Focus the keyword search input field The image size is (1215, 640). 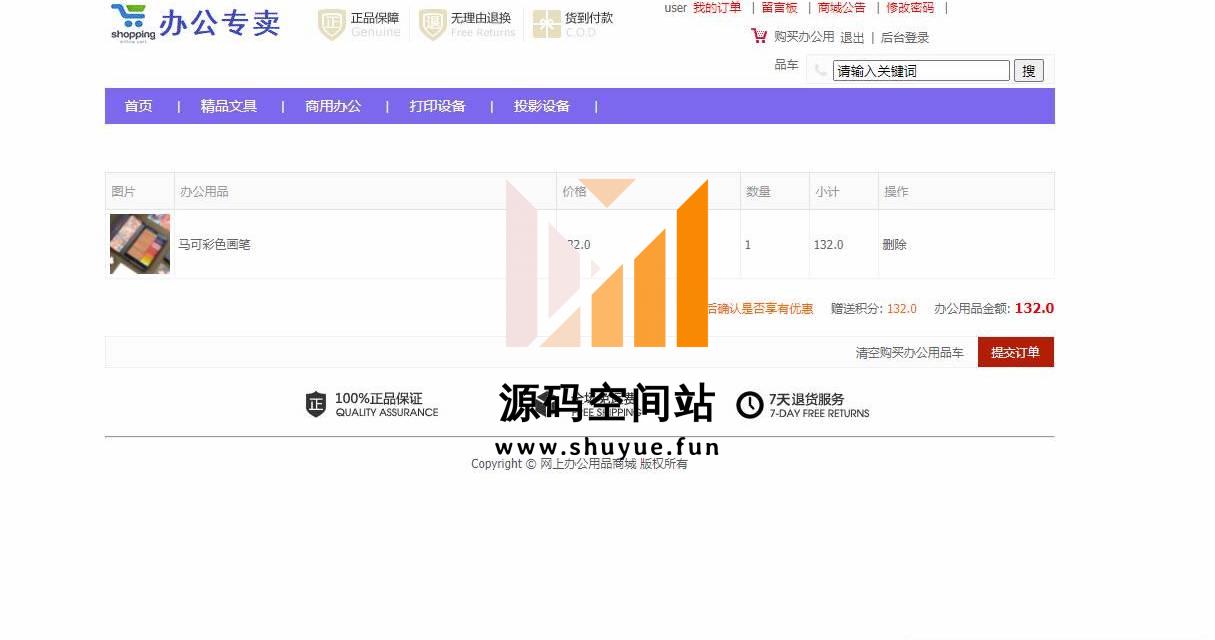click(921, 71)
